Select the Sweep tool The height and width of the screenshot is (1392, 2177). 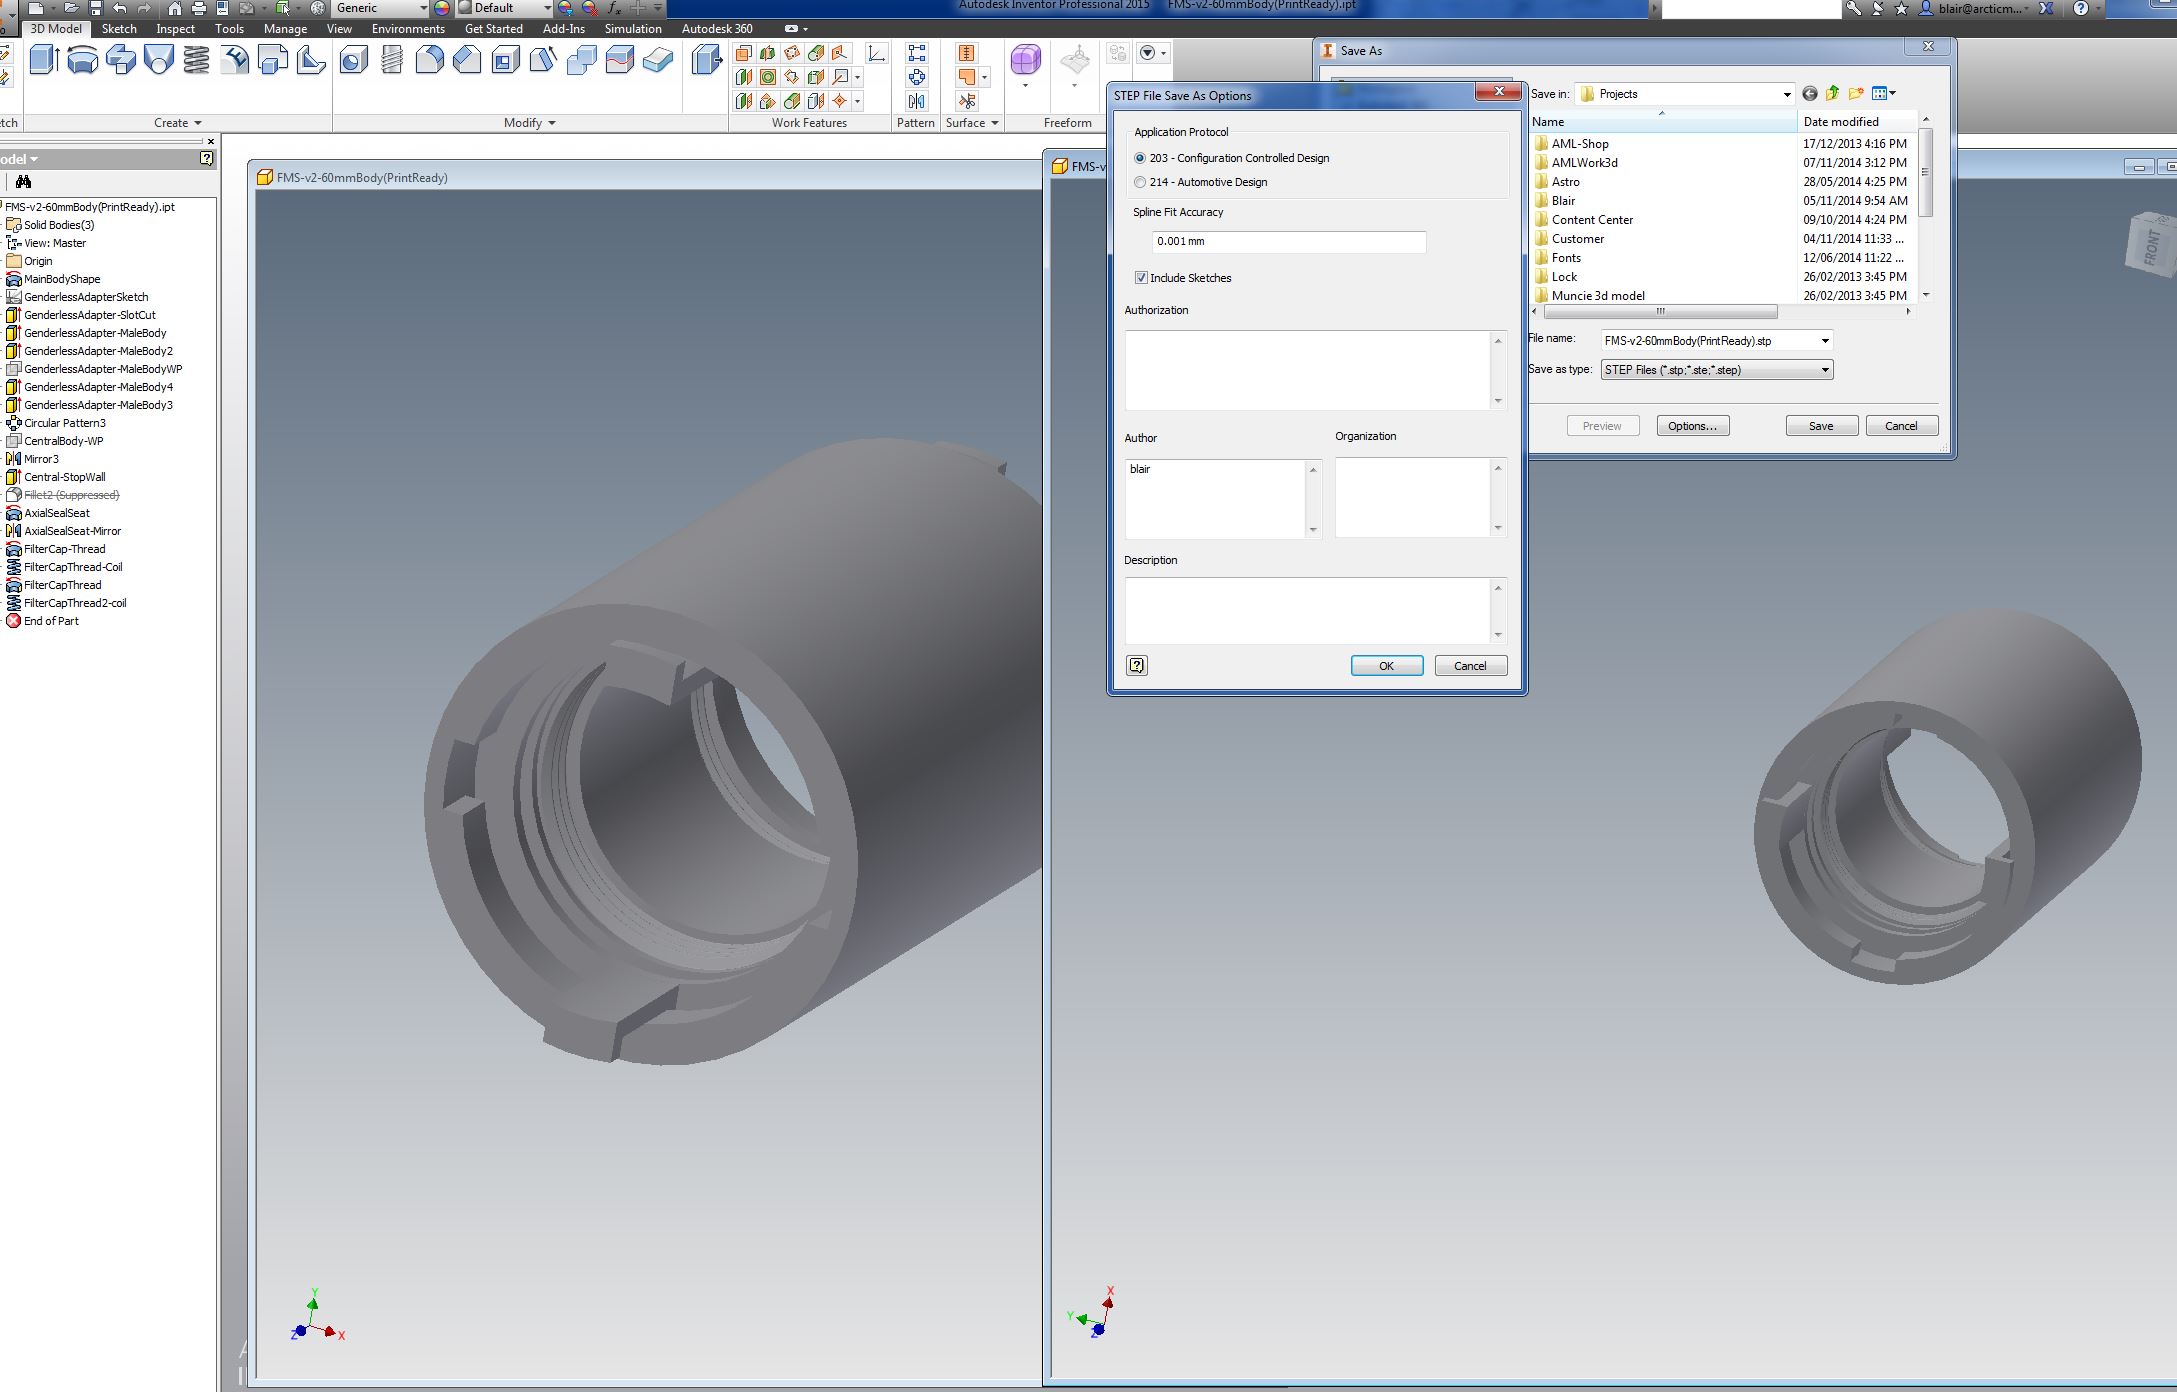(x=120, y=60)
